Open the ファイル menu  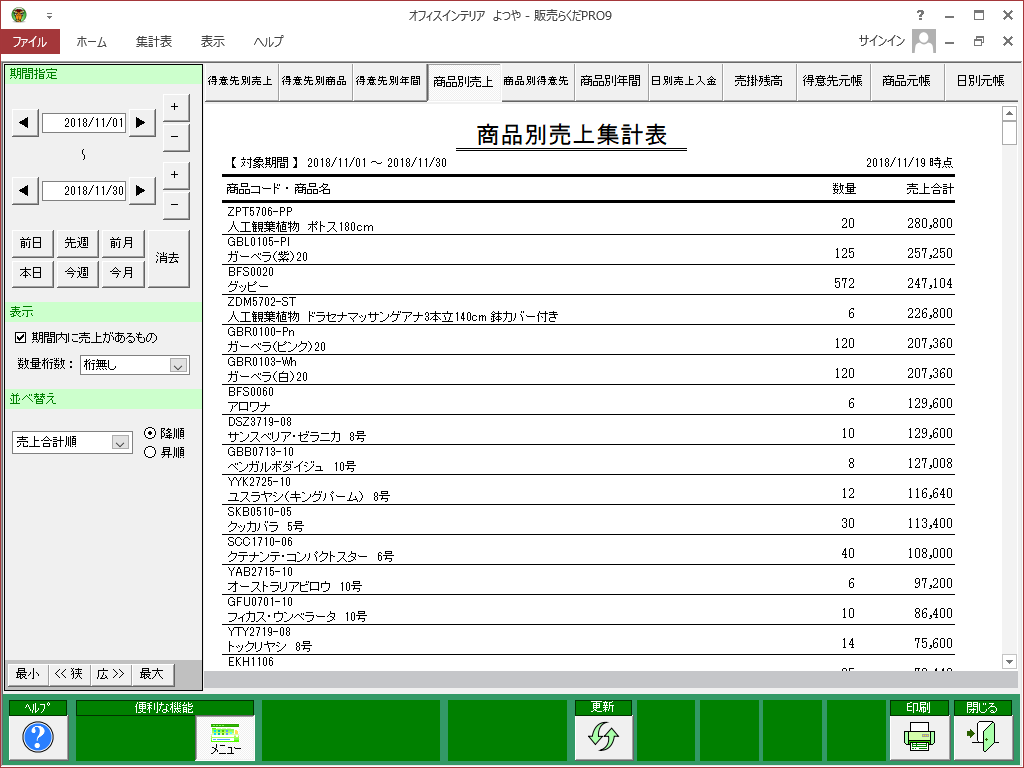click(30, 41)
